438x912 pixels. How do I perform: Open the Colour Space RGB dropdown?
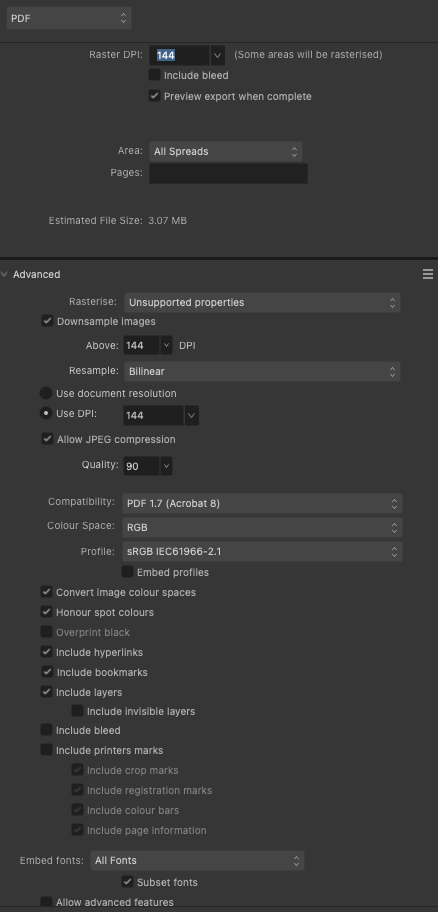(x=262, y=528)
